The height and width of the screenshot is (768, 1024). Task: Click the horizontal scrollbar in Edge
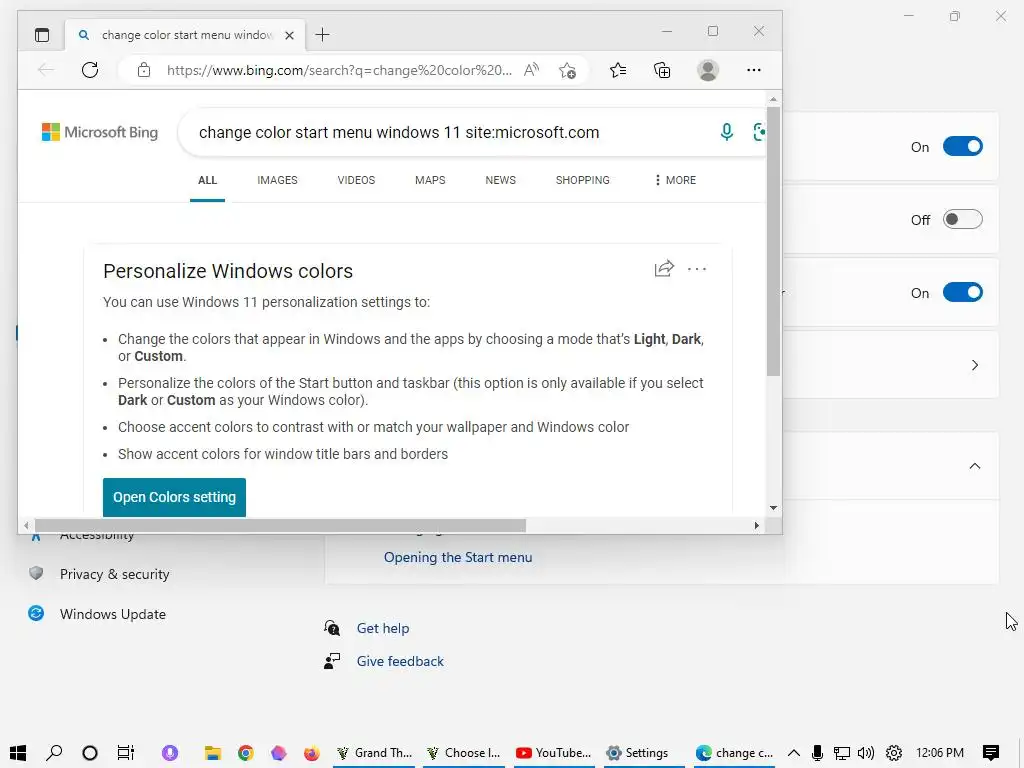point(280,526)
